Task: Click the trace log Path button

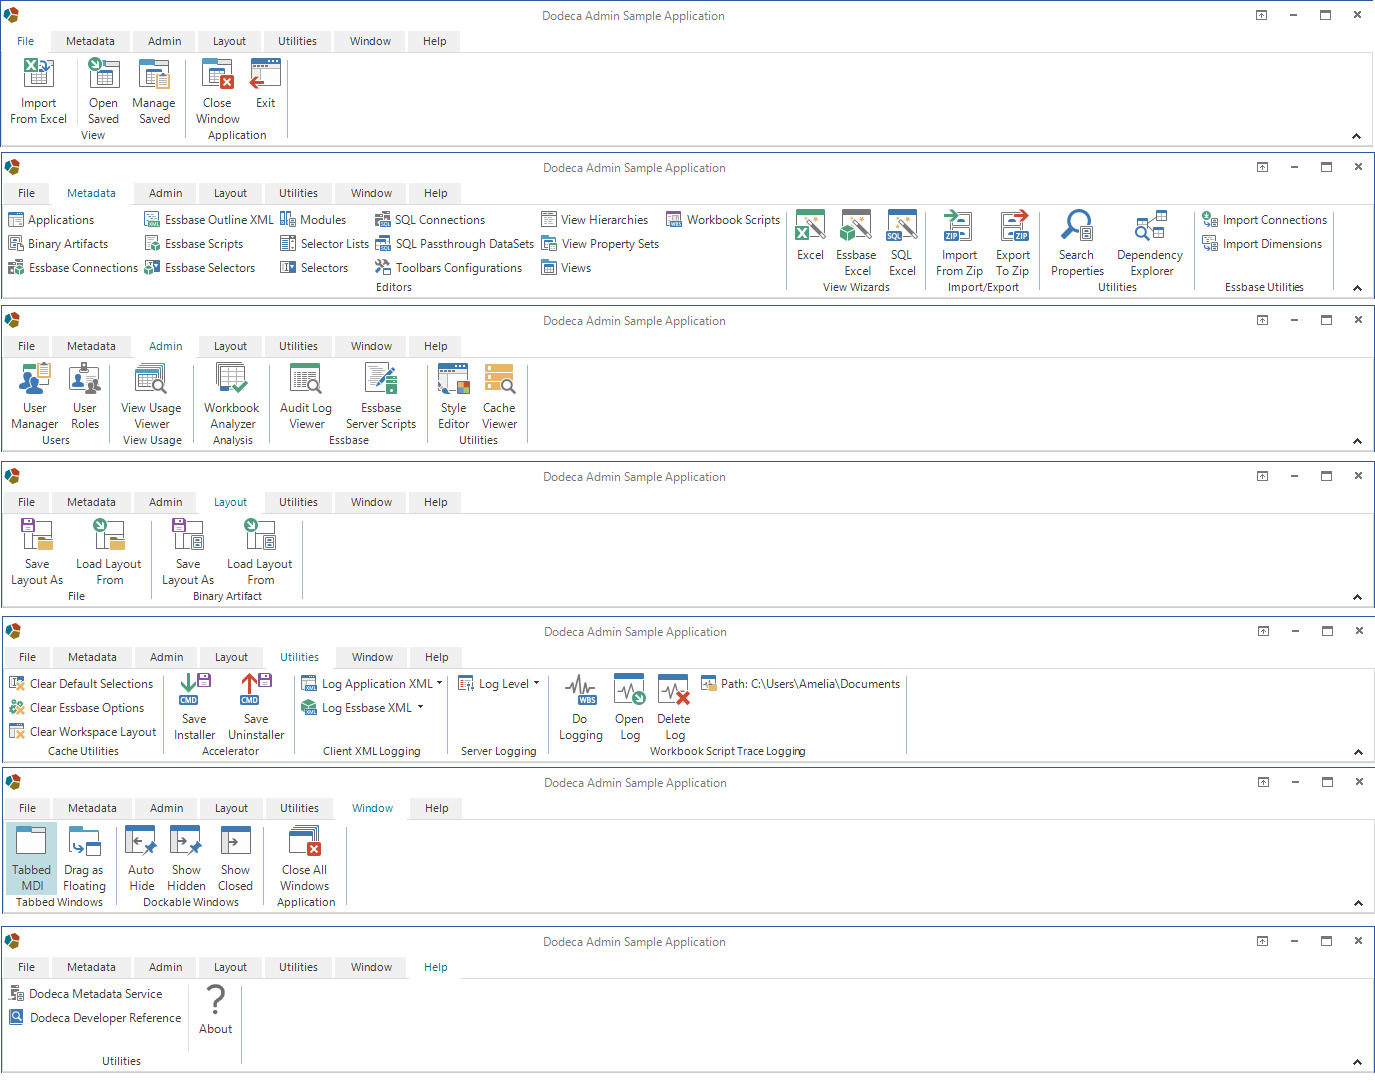Action: coord(800,684)
